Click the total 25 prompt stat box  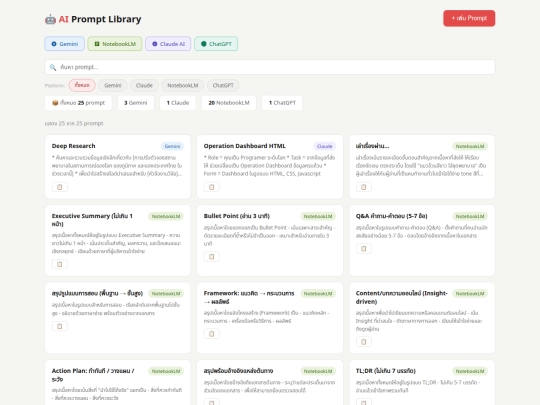78,103
